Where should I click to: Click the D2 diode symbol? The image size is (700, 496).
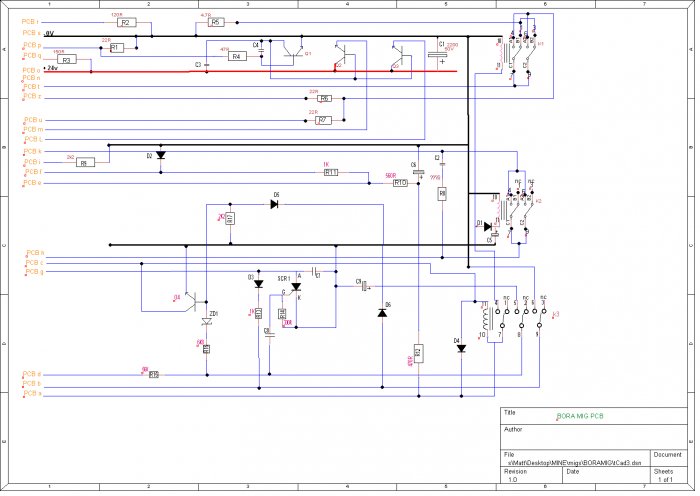[x=160, y=156]
